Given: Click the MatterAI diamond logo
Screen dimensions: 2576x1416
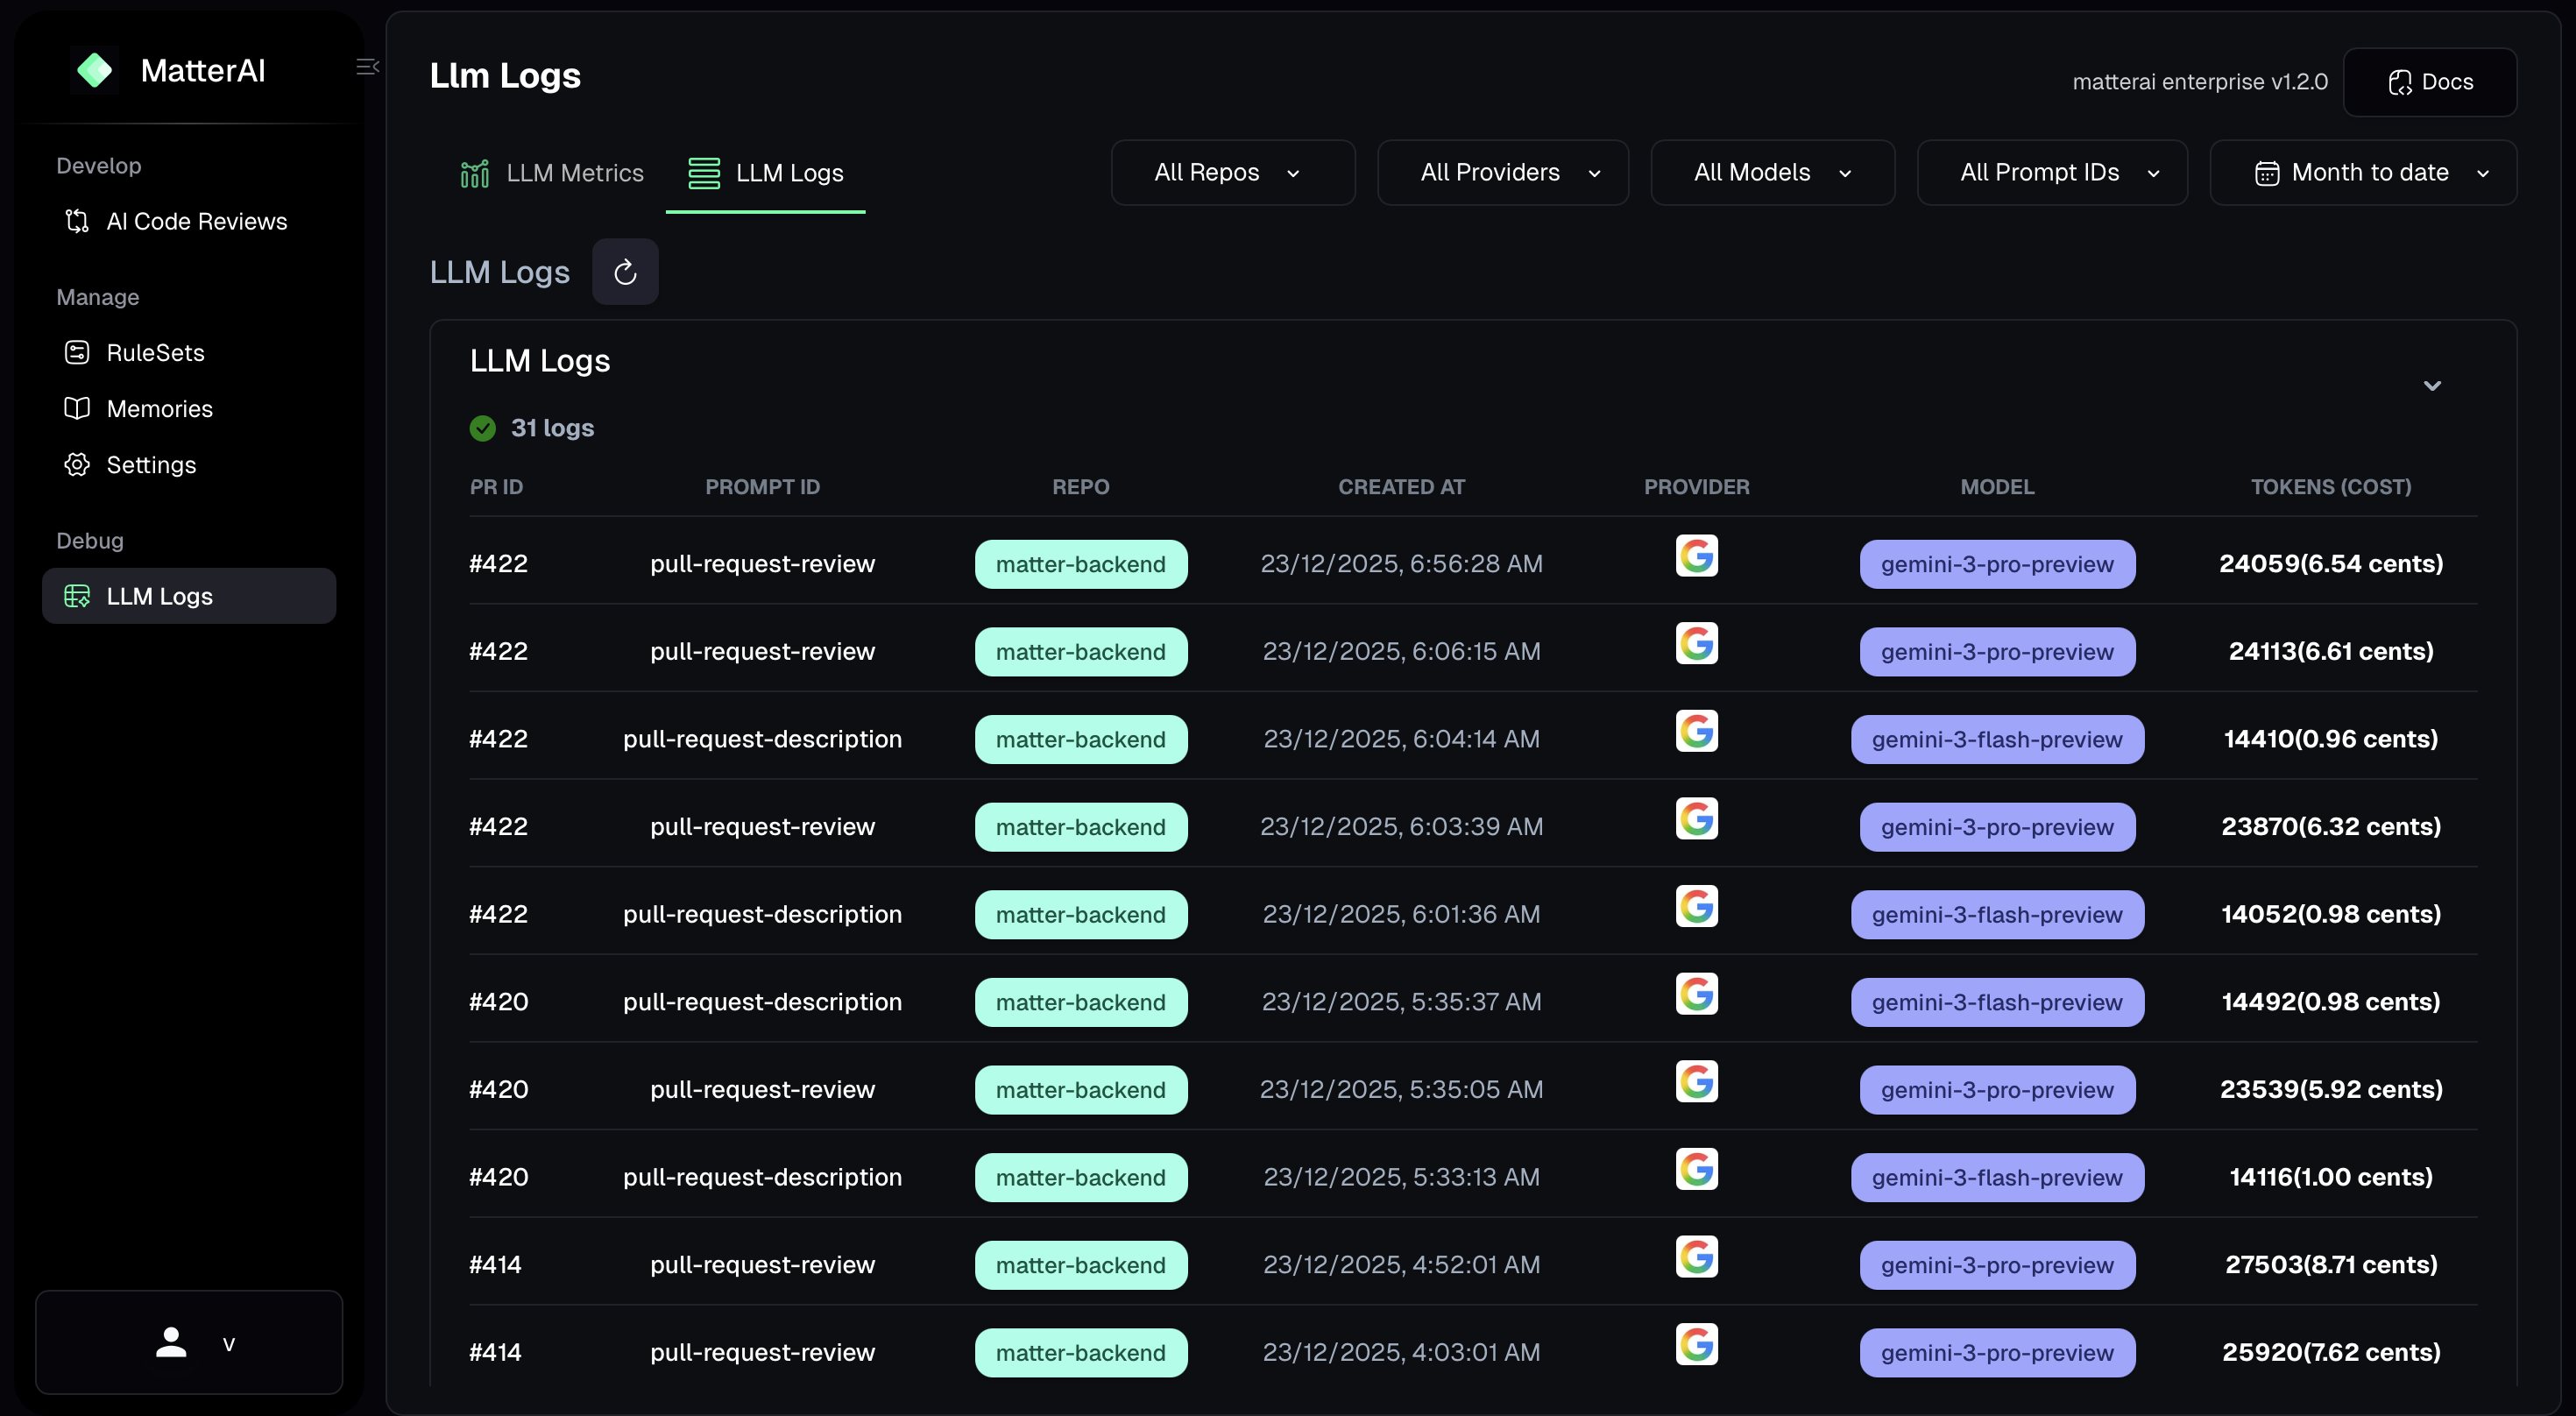Looking at the screenshot, I should point(95,70).
